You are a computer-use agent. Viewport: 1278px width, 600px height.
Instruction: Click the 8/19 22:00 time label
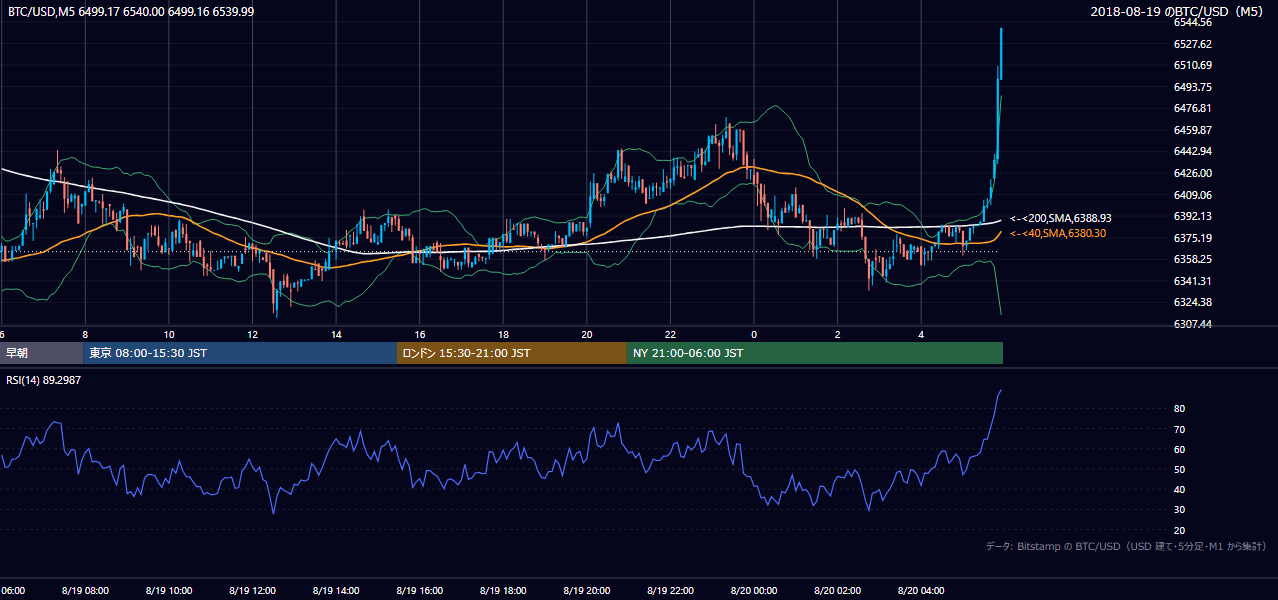(670, 591)
